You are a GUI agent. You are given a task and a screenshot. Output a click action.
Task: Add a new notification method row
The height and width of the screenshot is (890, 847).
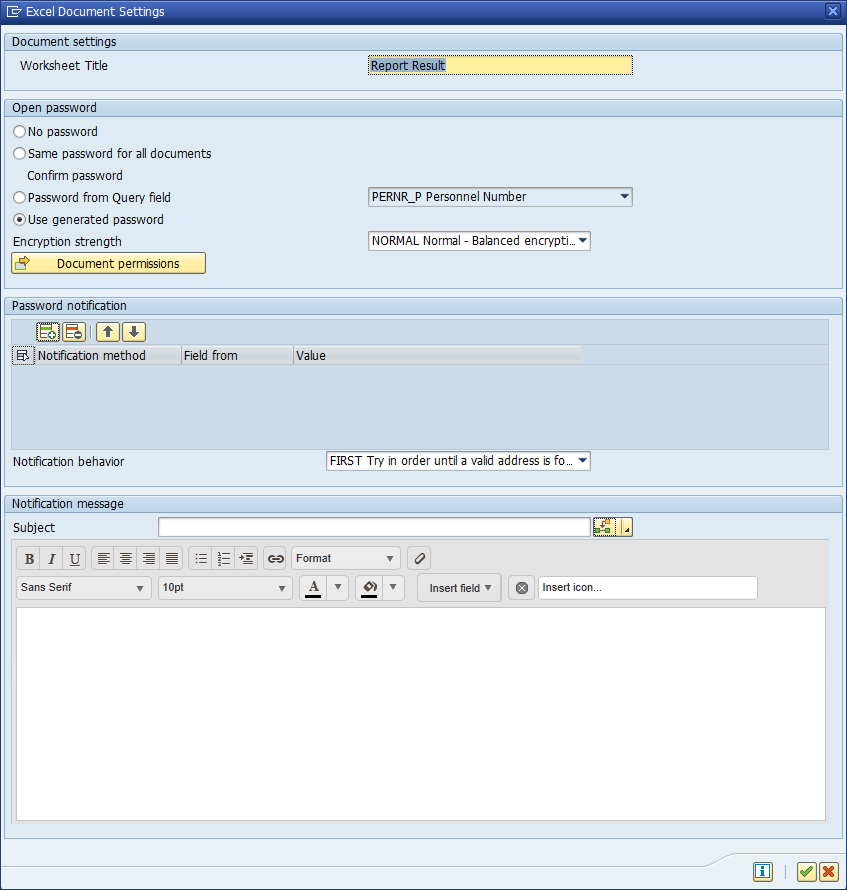47,331
